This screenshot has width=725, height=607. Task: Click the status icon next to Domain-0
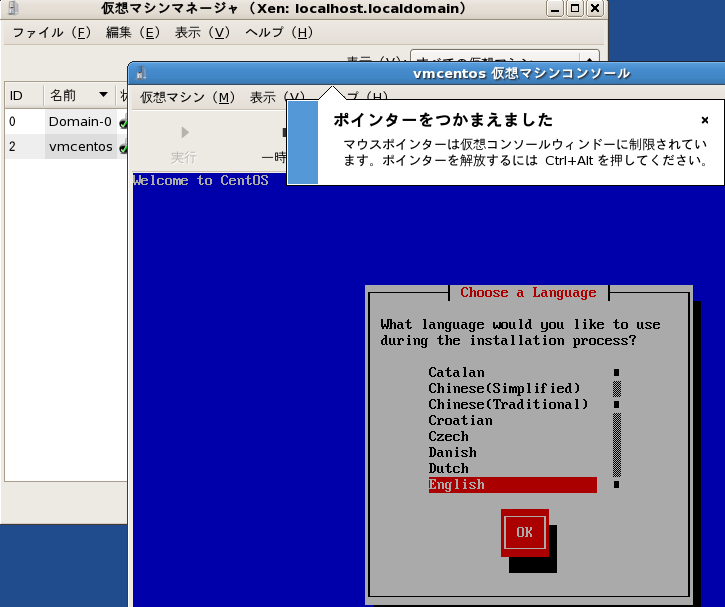(123, 123)
